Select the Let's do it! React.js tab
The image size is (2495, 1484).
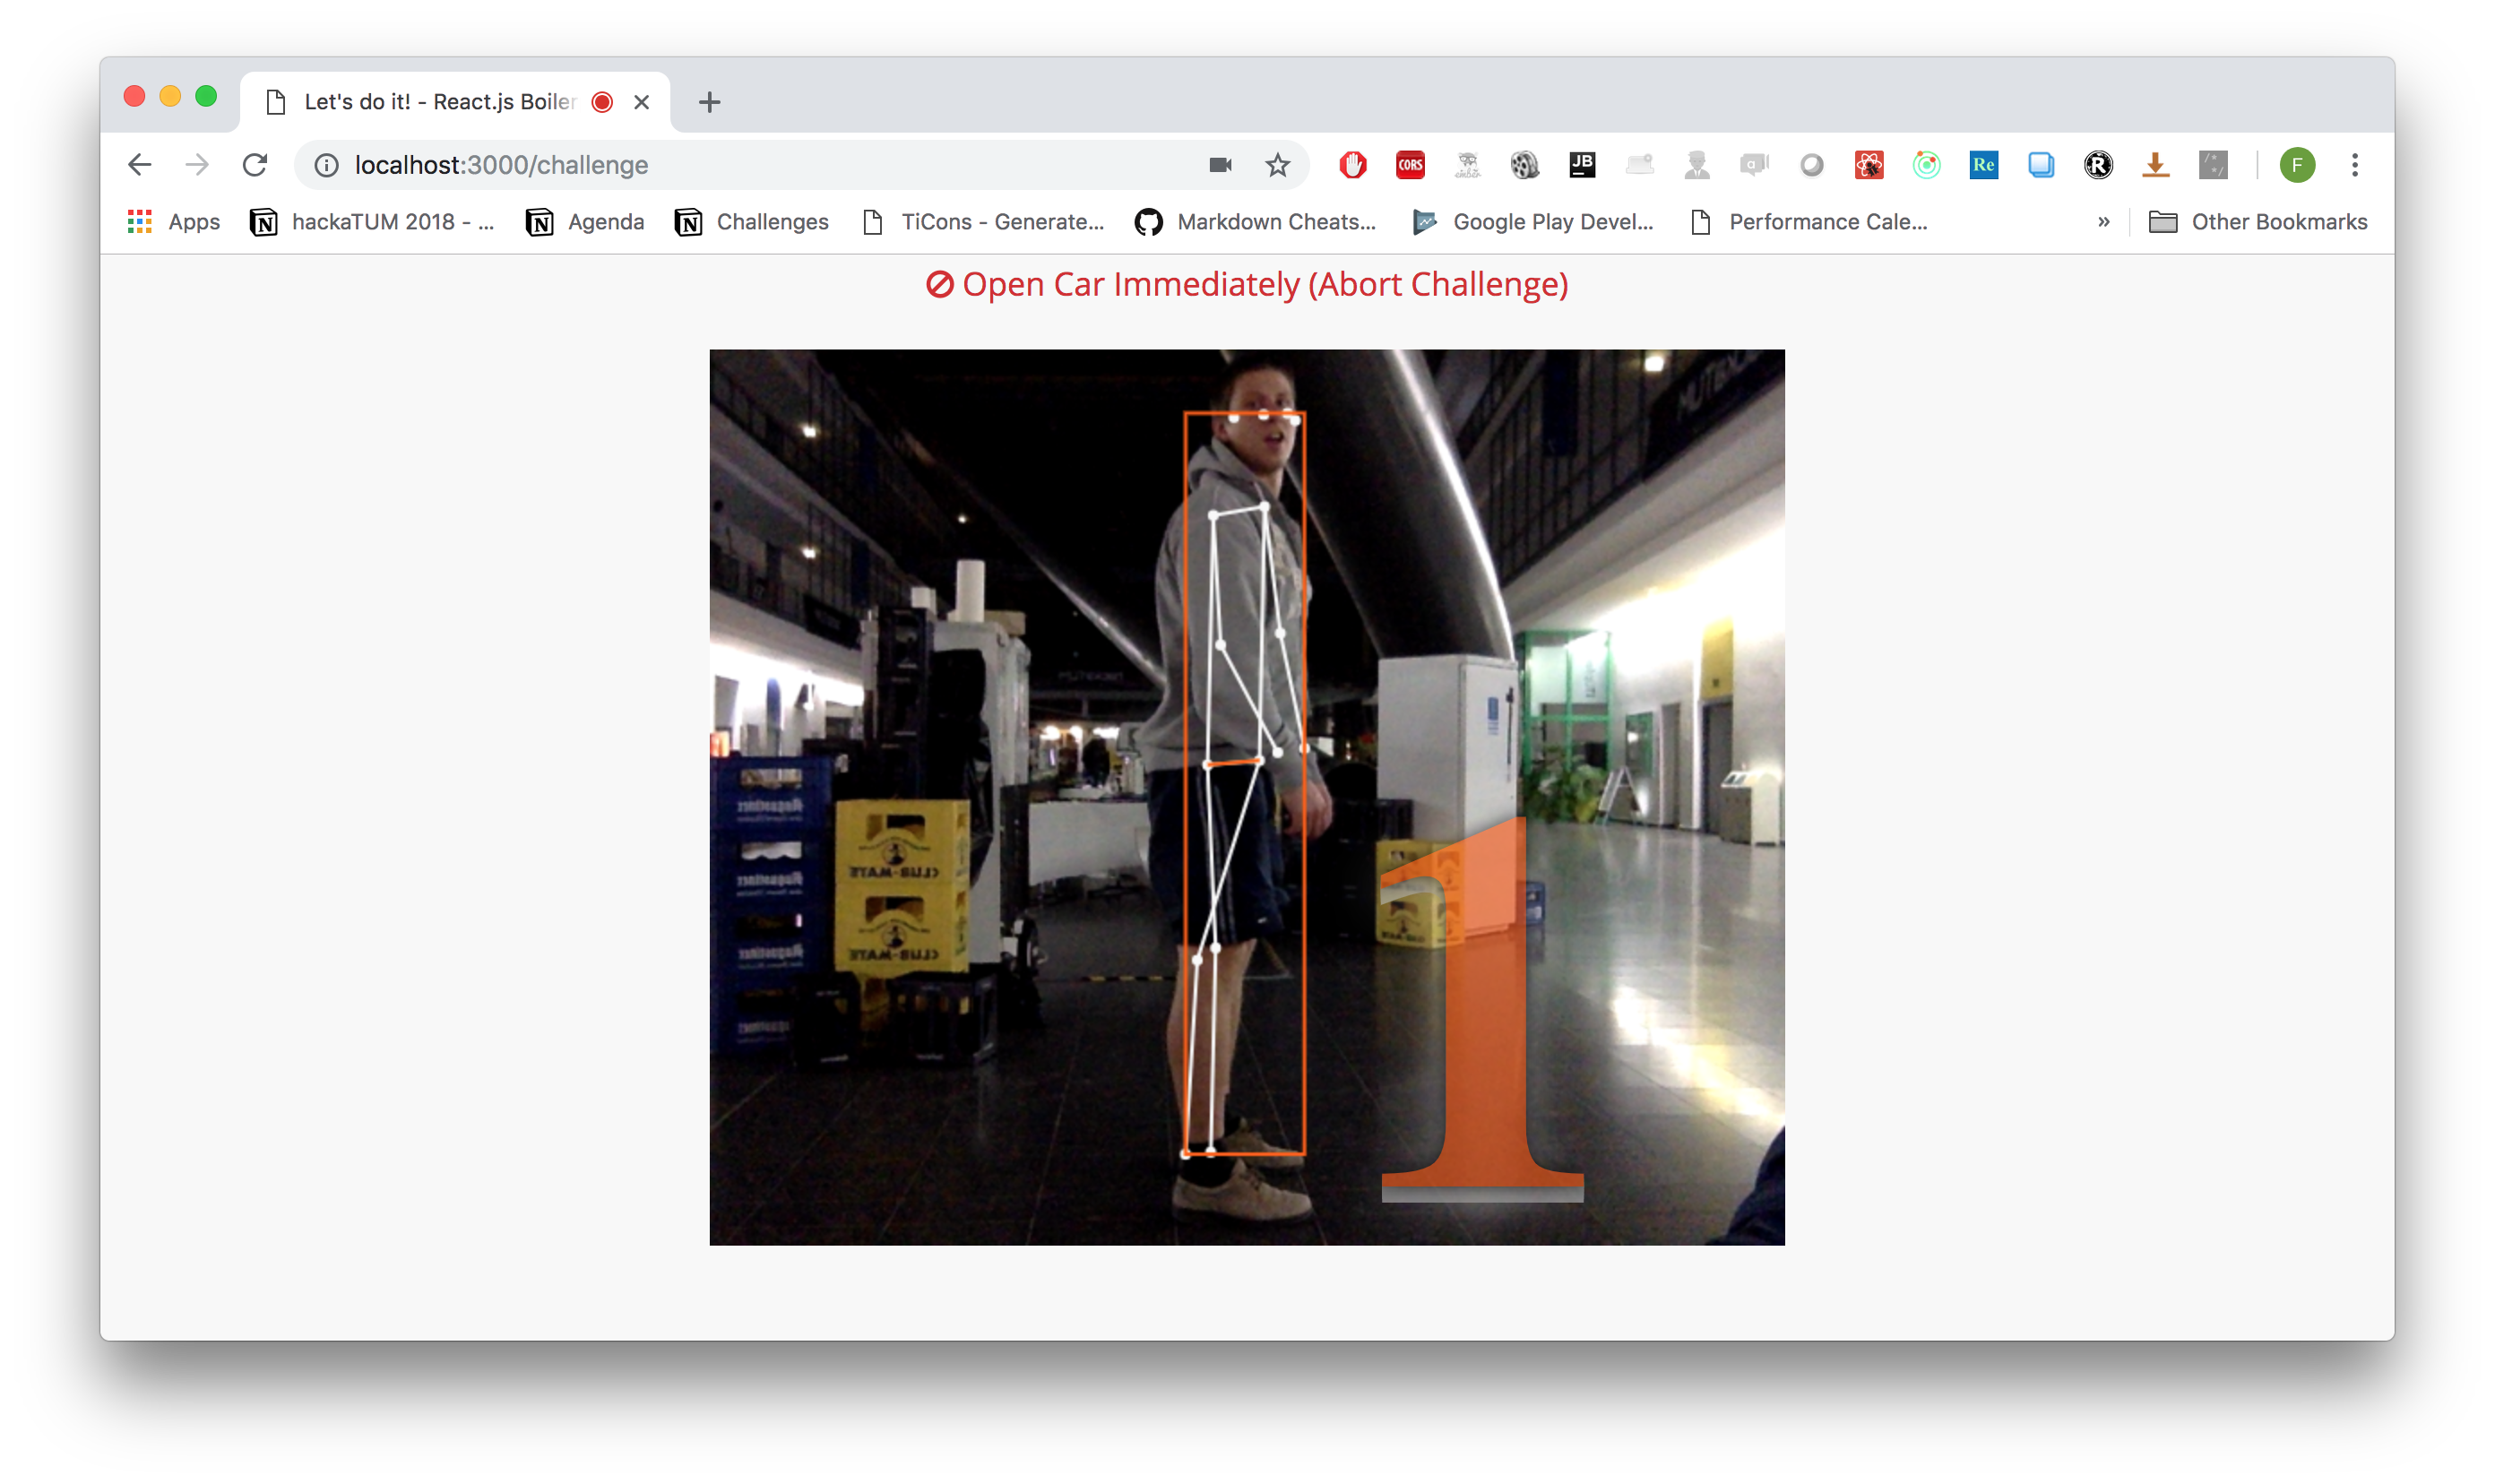point(440,102)
